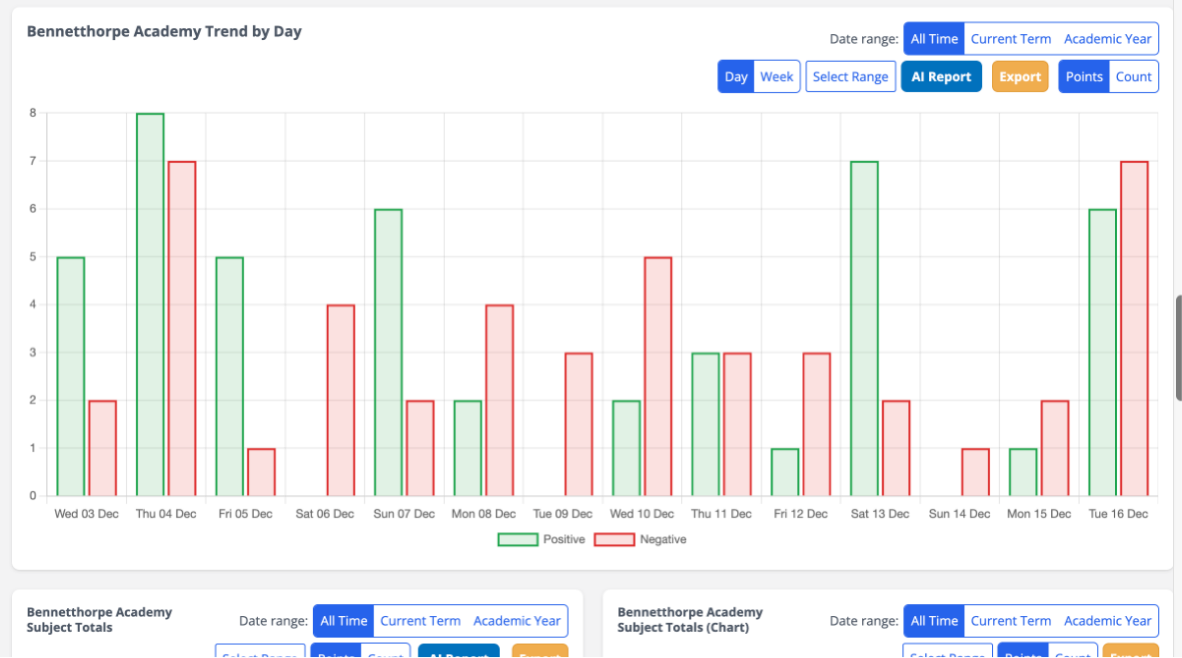Select Current Term in Subject Totals (Chart)
The width and height of the screenshot is (1182, 658).
pyautogui.click(x=1010, y=621)
